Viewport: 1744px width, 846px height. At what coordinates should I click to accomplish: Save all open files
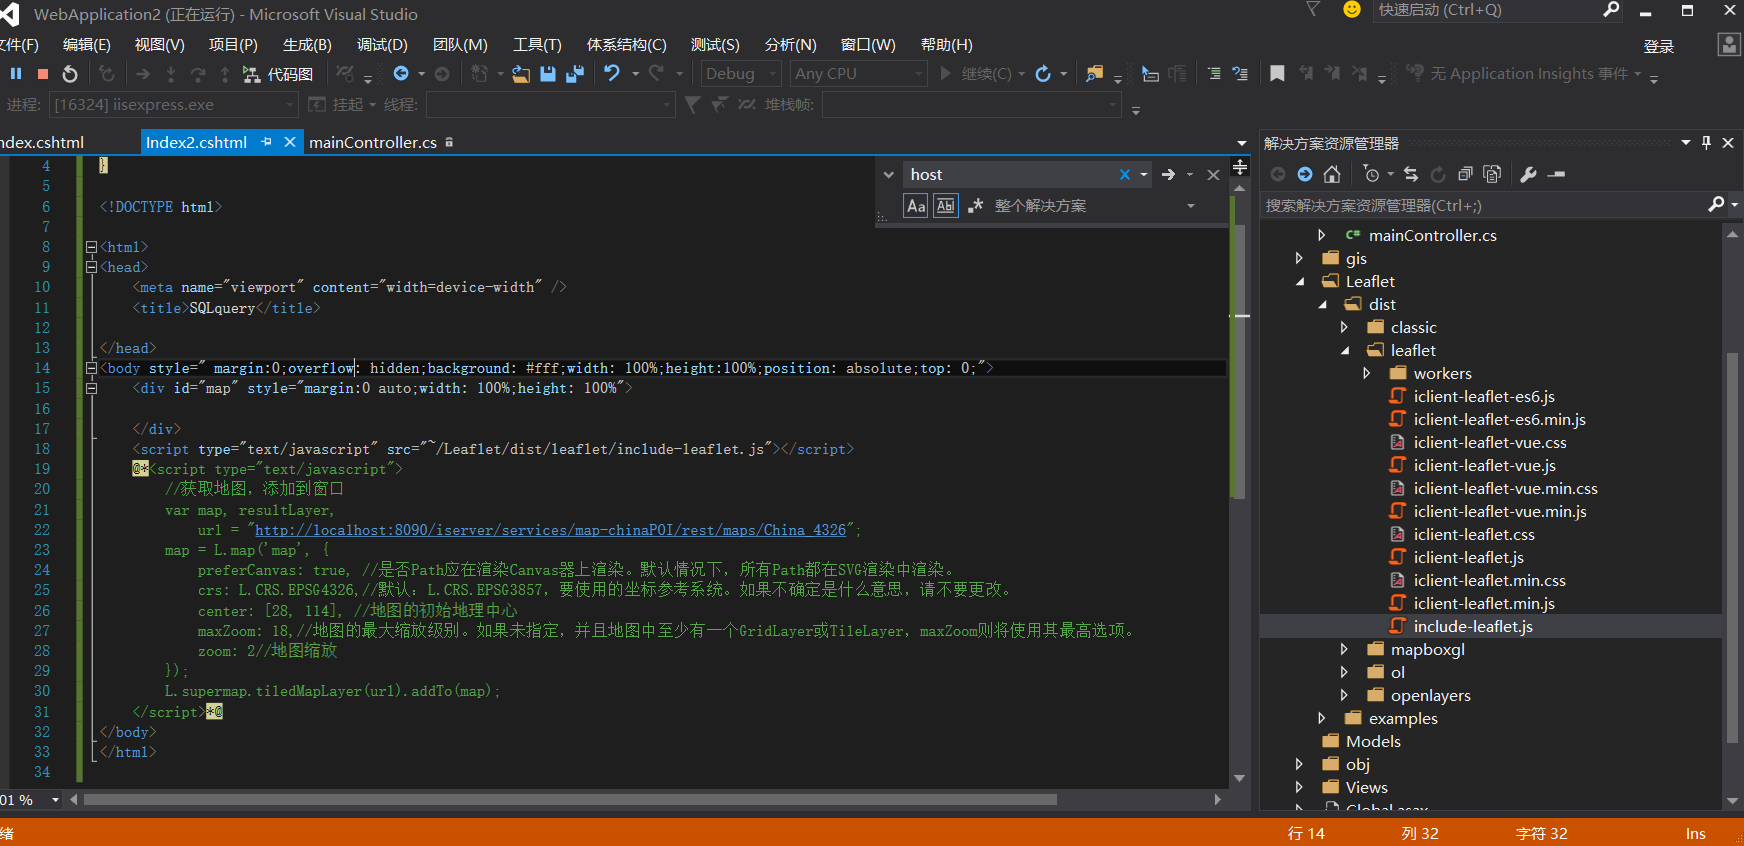[575, 74]
